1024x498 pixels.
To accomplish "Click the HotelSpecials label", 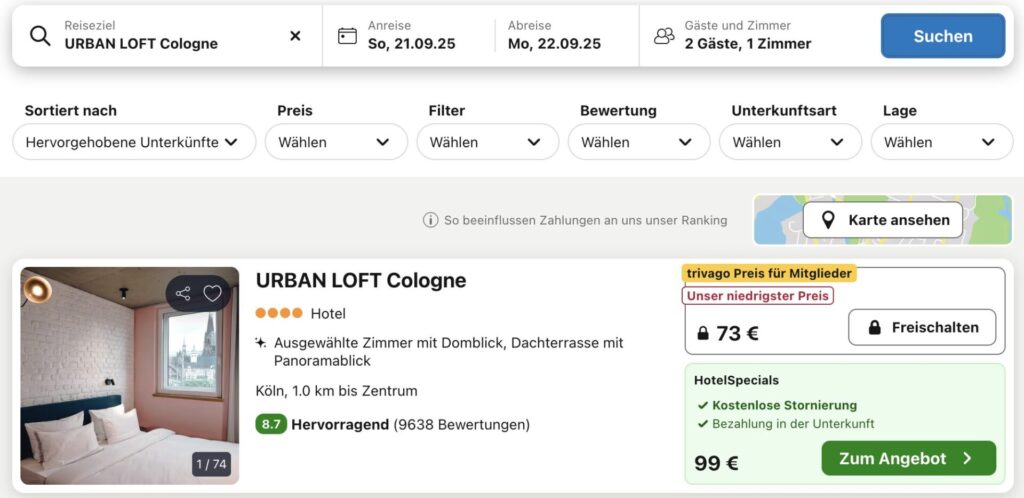I will [x=736, y=381].
